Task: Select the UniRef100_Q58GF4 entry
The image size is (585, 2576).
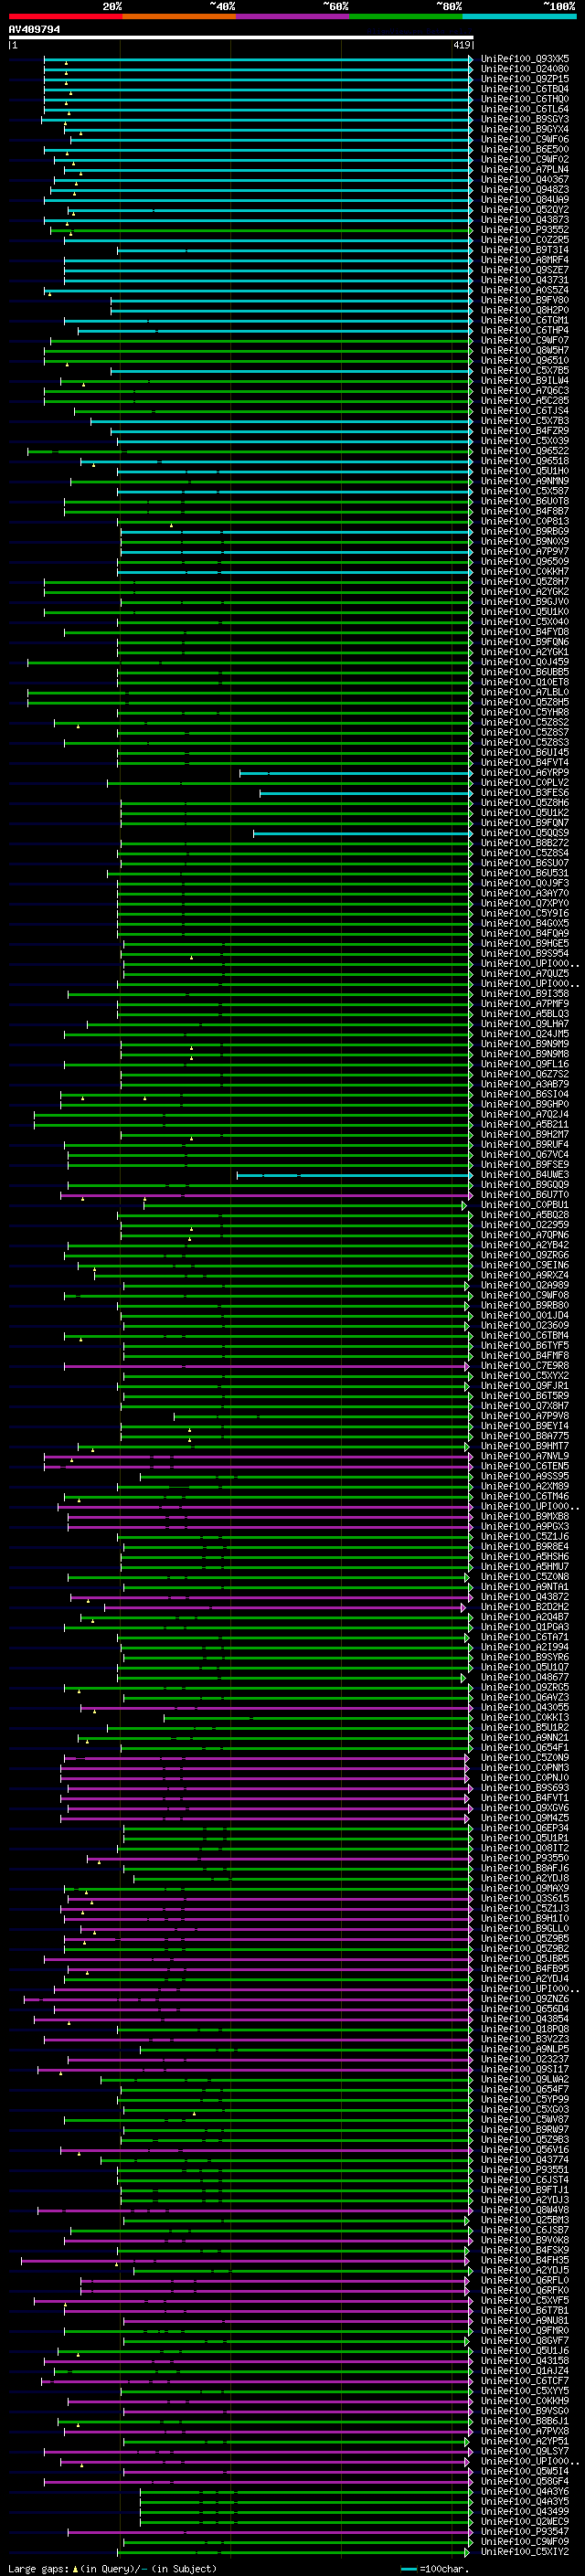Action: (525, 2481)
